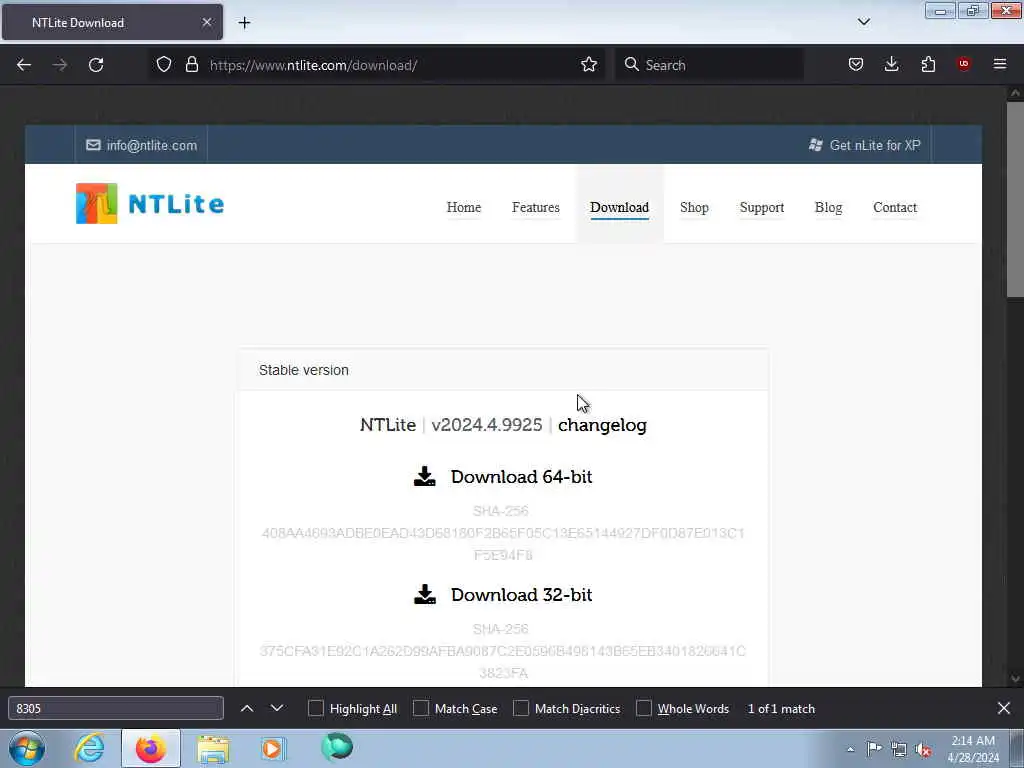
Task: Click the Download 64-bit link
Action: [x=521, y=477]
